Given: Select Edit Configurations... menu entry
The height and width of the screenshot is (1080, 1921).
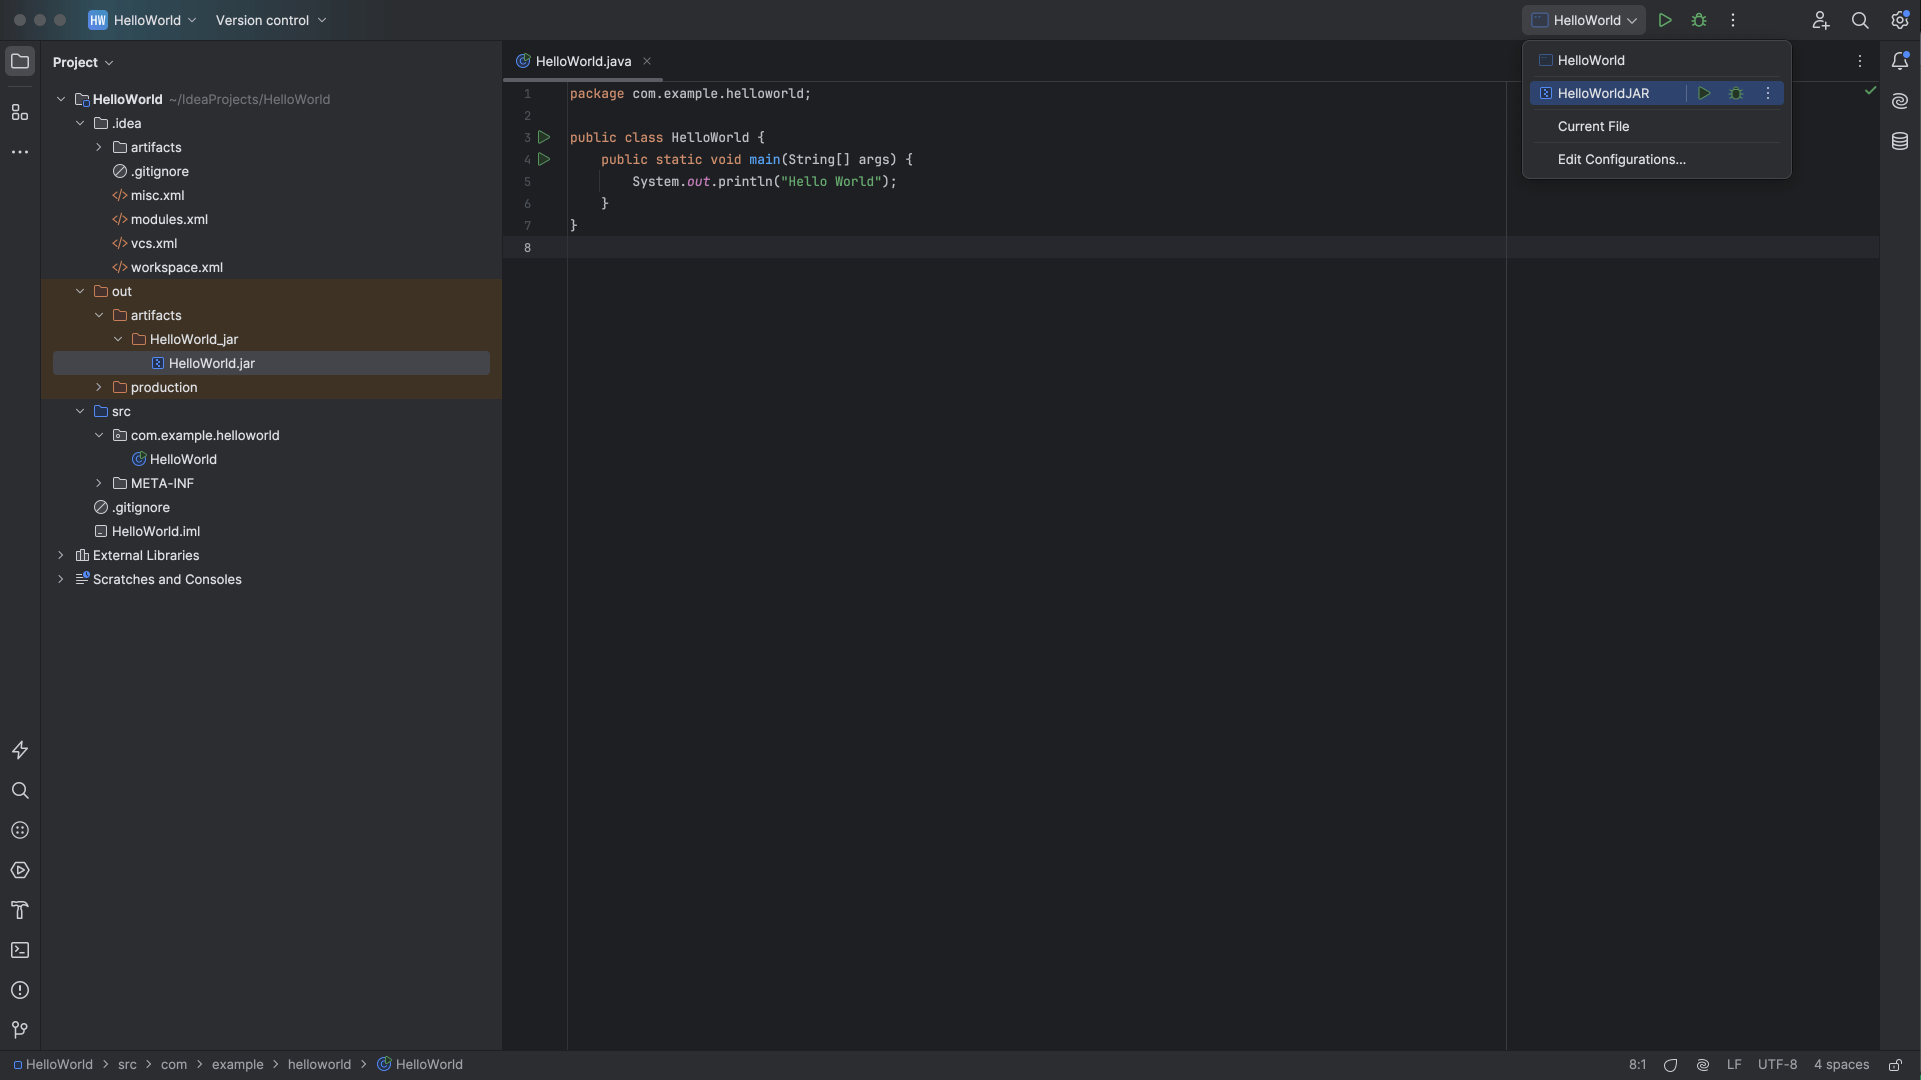Looking at the screenshot, I should point(1621,159).
